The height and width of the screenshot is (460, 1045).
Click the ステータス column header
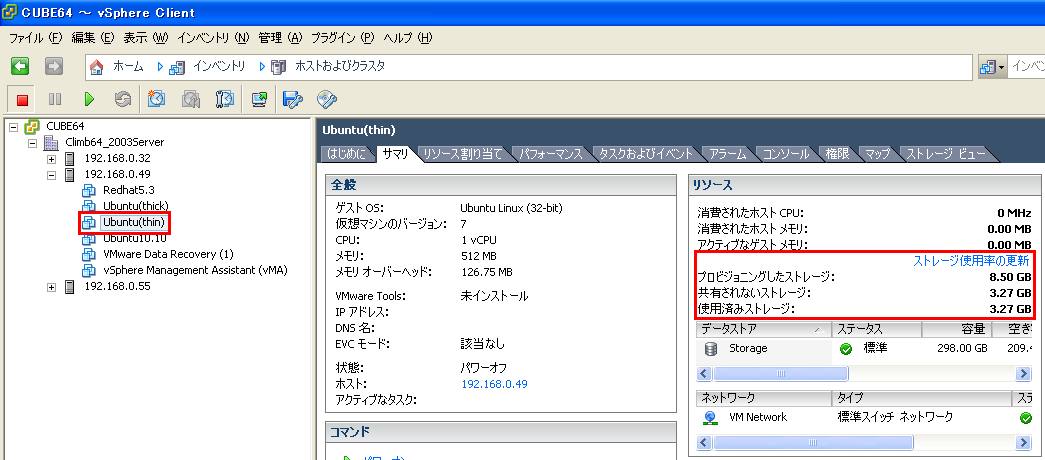(876, 329)
